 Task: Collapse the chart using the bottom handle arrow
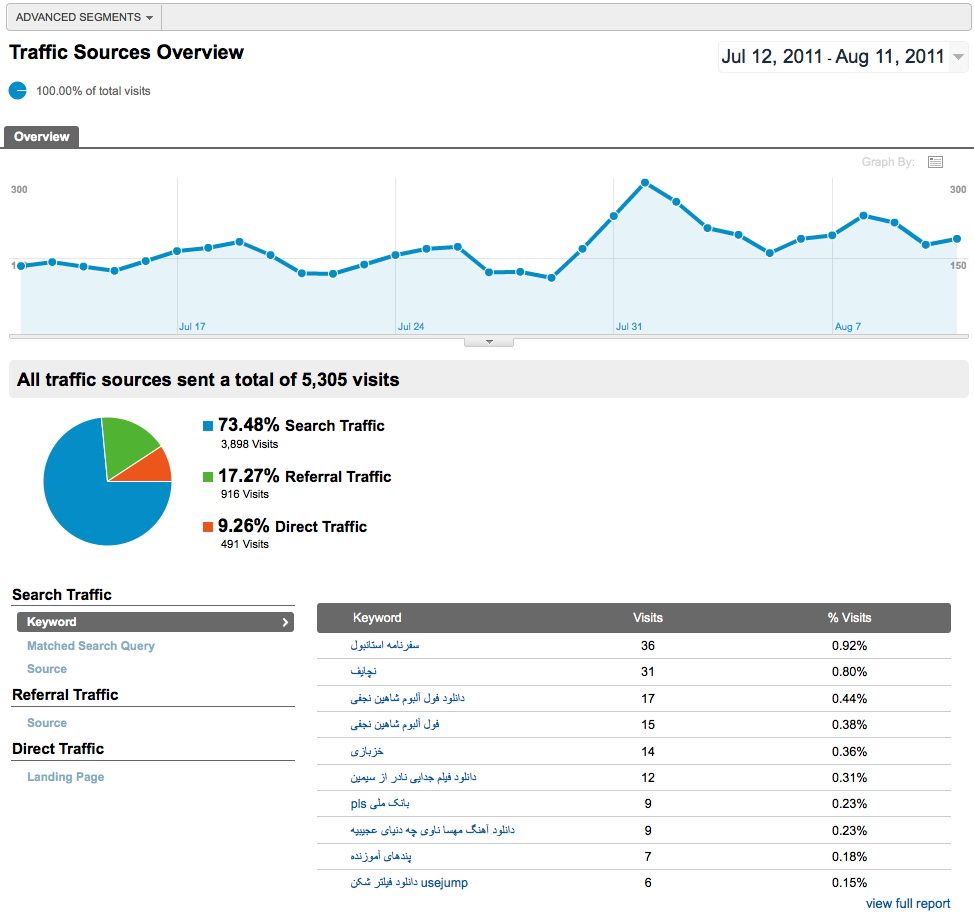coord(489,342)
